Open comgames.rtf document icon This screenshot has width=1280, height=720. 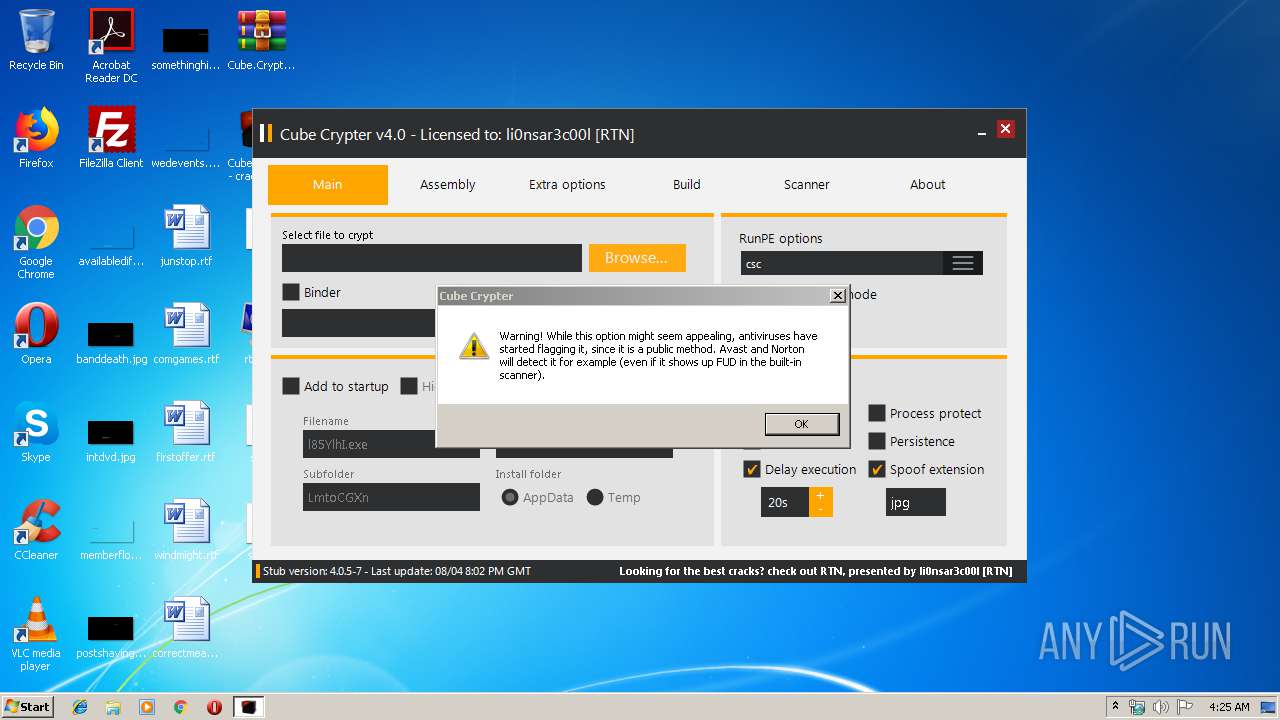[x=186, y=334]
